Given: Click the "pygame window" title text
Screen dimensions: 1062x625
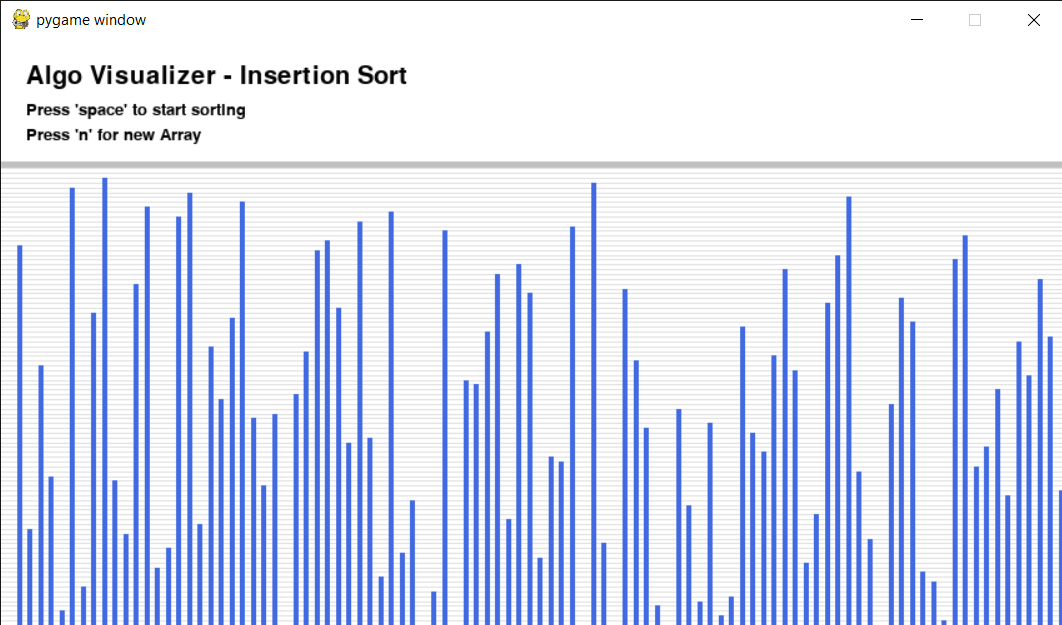Looking at the screenshot, I should [91, 20].
